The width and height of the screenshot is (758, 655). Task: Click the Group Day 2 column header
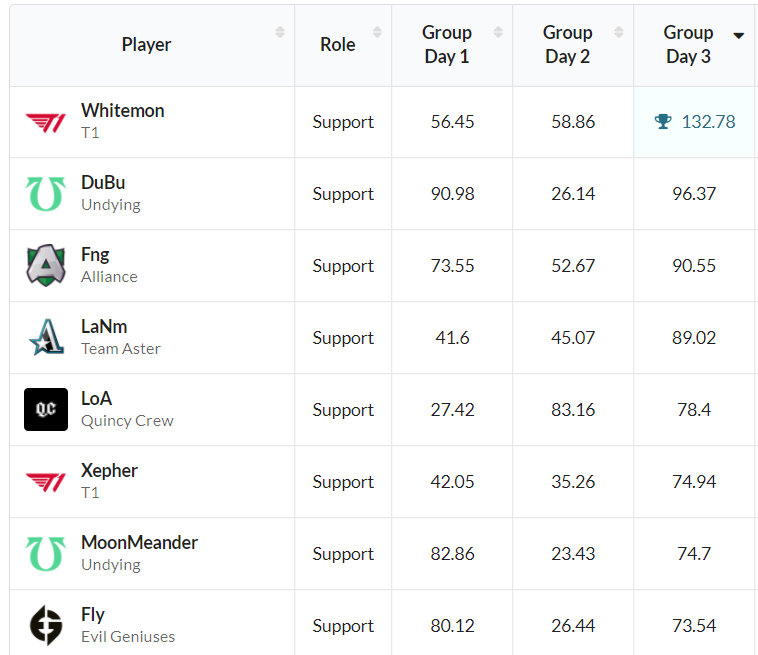tap(567, 45)
